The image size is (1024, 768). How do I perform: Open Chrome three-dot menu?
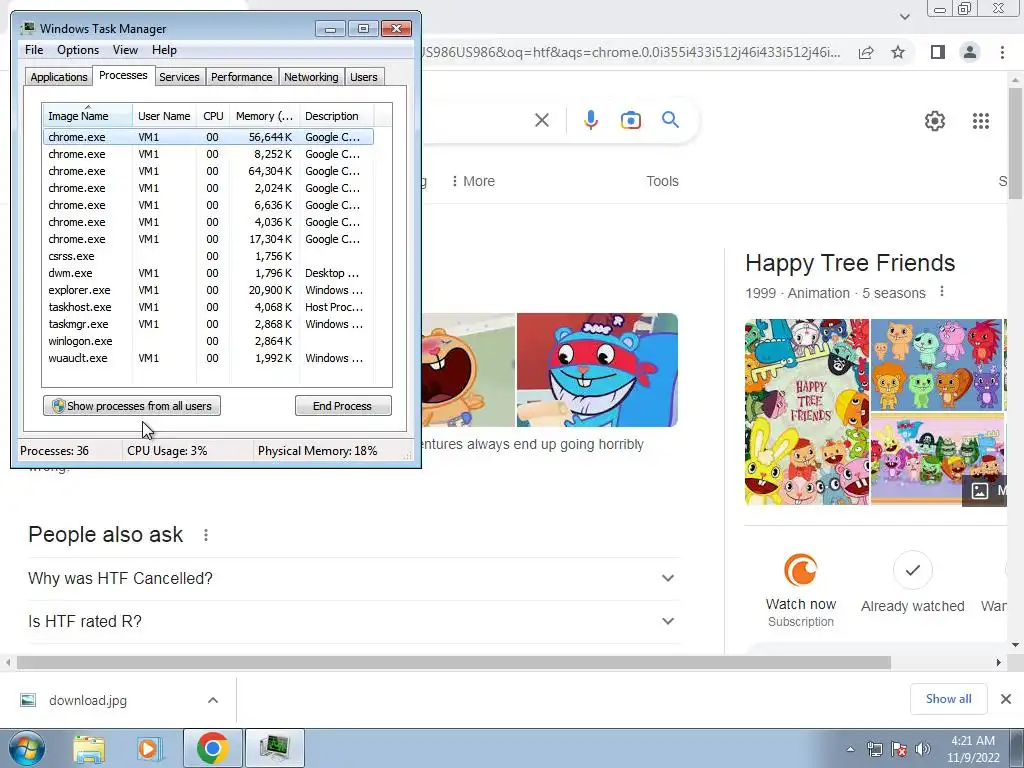coord(1002,52)
